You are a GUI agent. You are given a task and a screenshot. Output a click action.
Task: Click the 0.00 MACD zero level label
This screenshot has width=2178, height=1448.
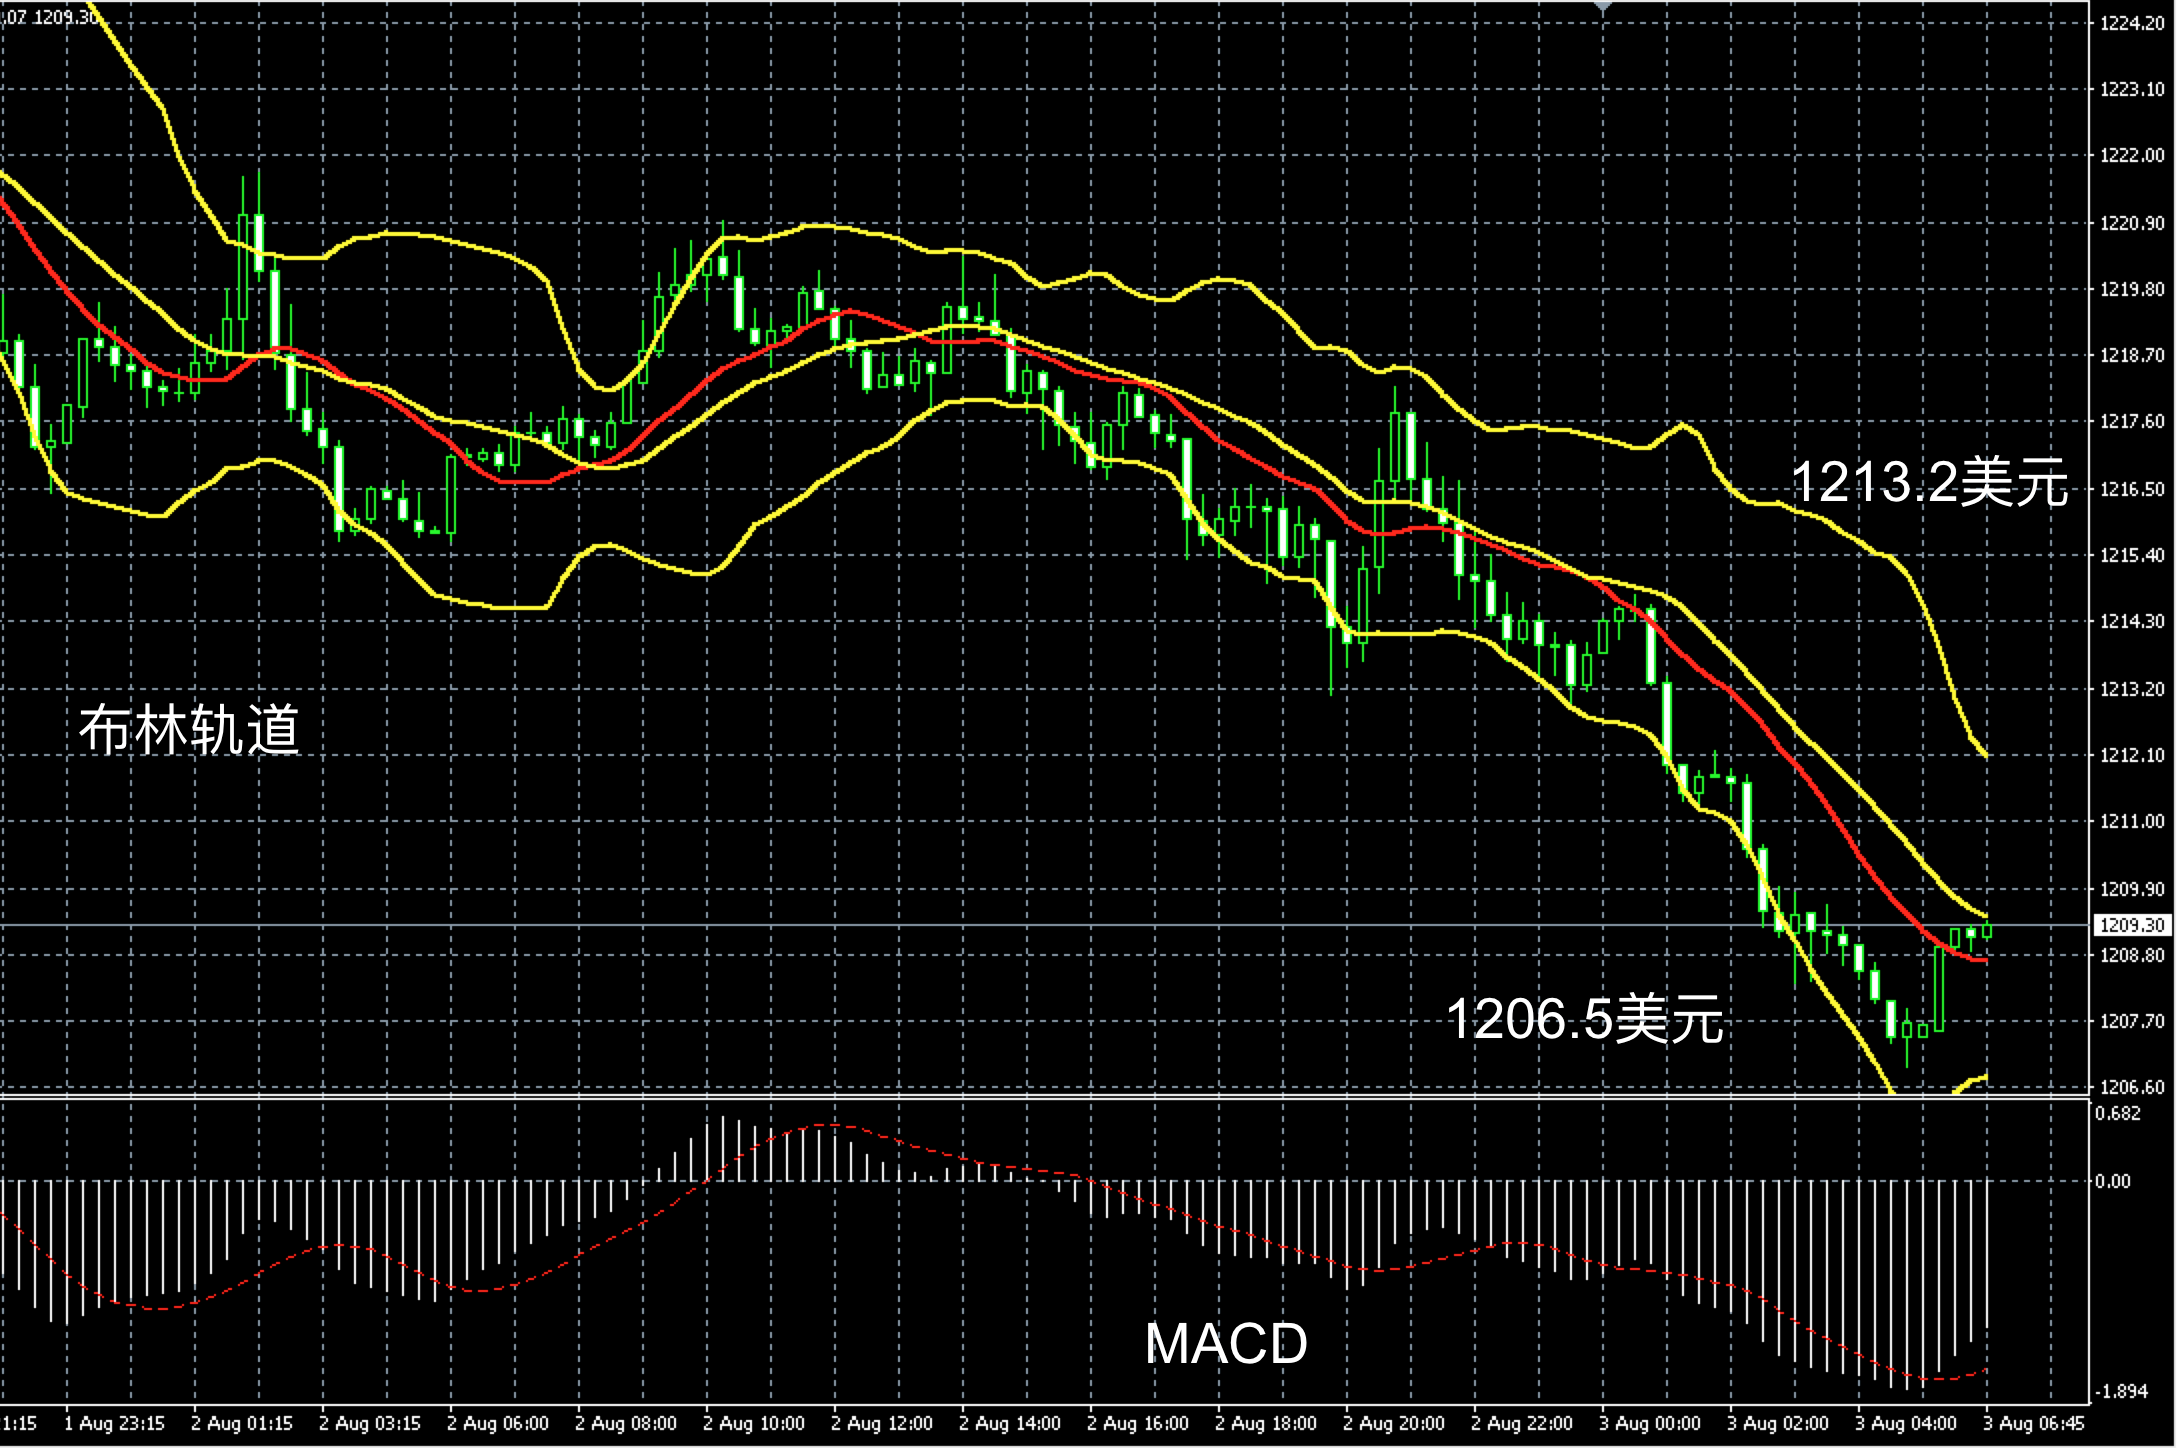[x=2113, y=1181]
